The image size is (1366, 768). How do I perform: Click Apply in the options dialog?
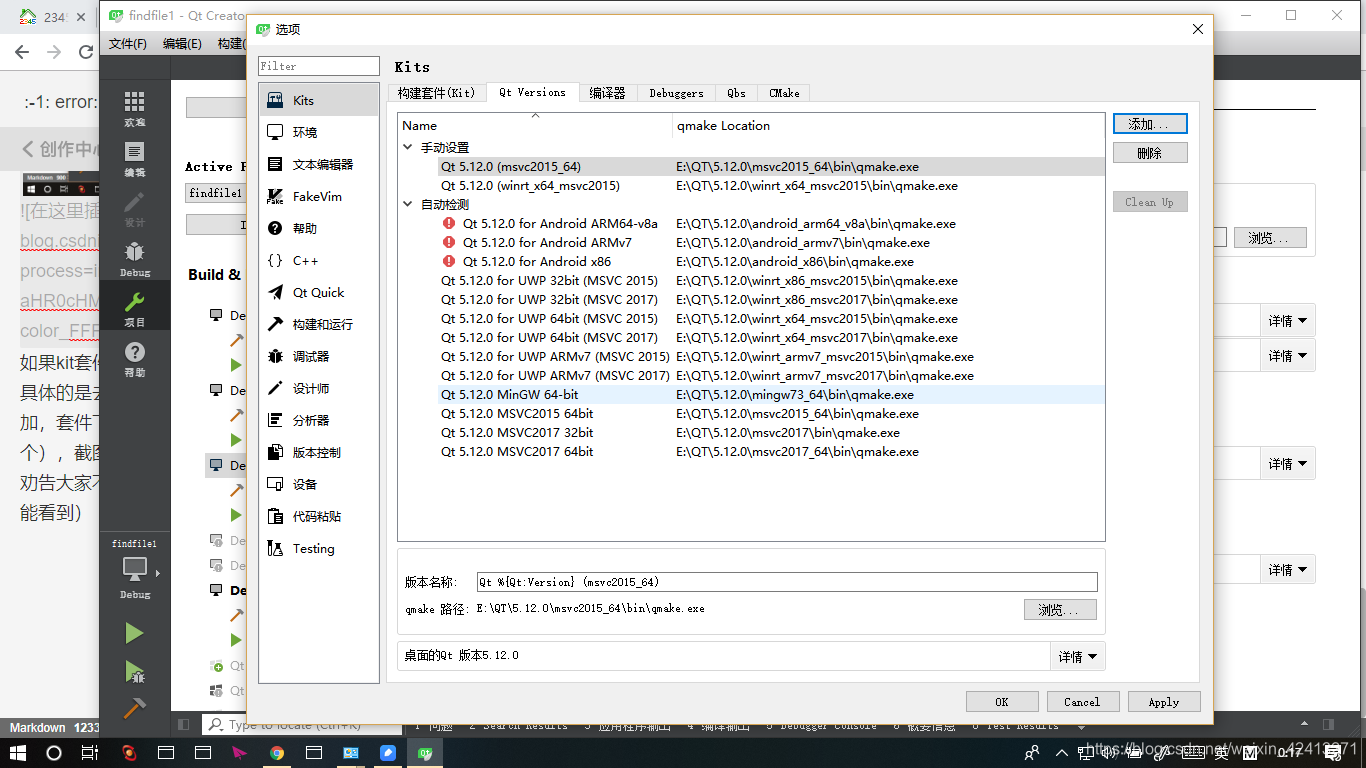pyautogui.click(x=1164, y=702)
